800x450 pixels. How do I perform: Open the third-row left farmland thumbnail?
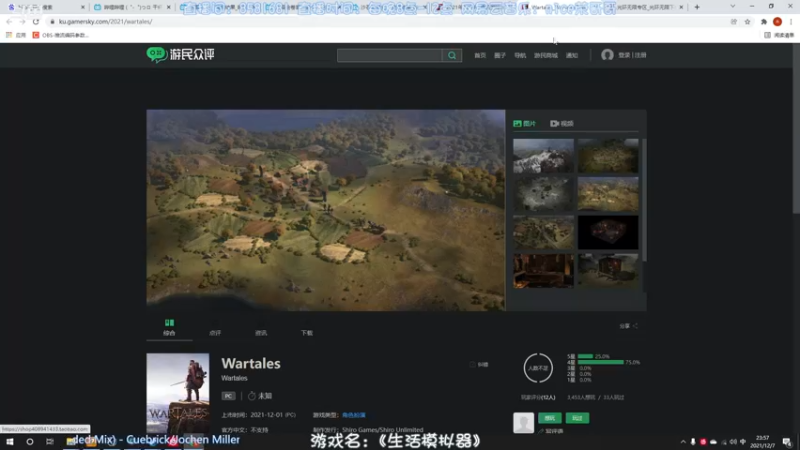coord(543,232)
